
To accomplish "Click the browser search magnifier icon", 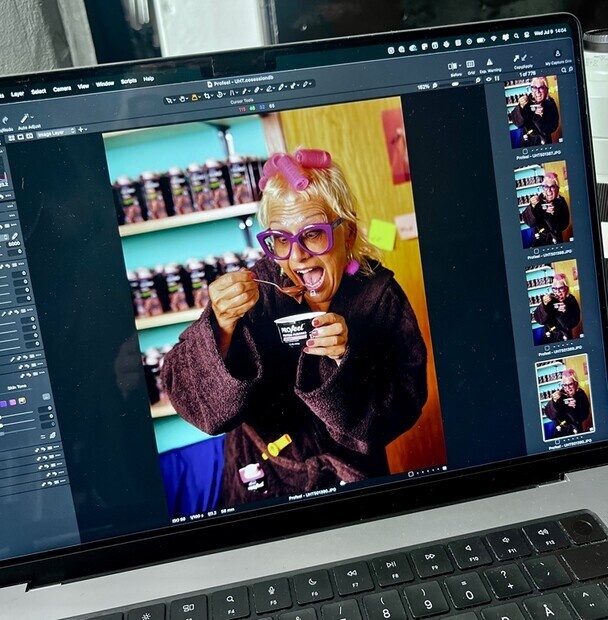I will click(x=564, y=70).
